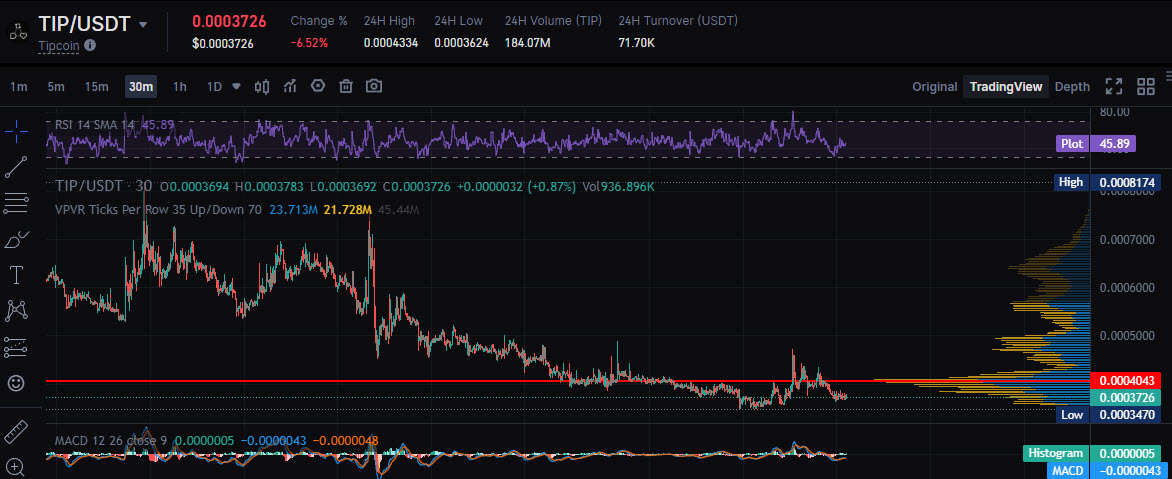Click the 0.0007000 price axis label
1172x479 pixels.
pyautogui.click(x=1126, y=239)
